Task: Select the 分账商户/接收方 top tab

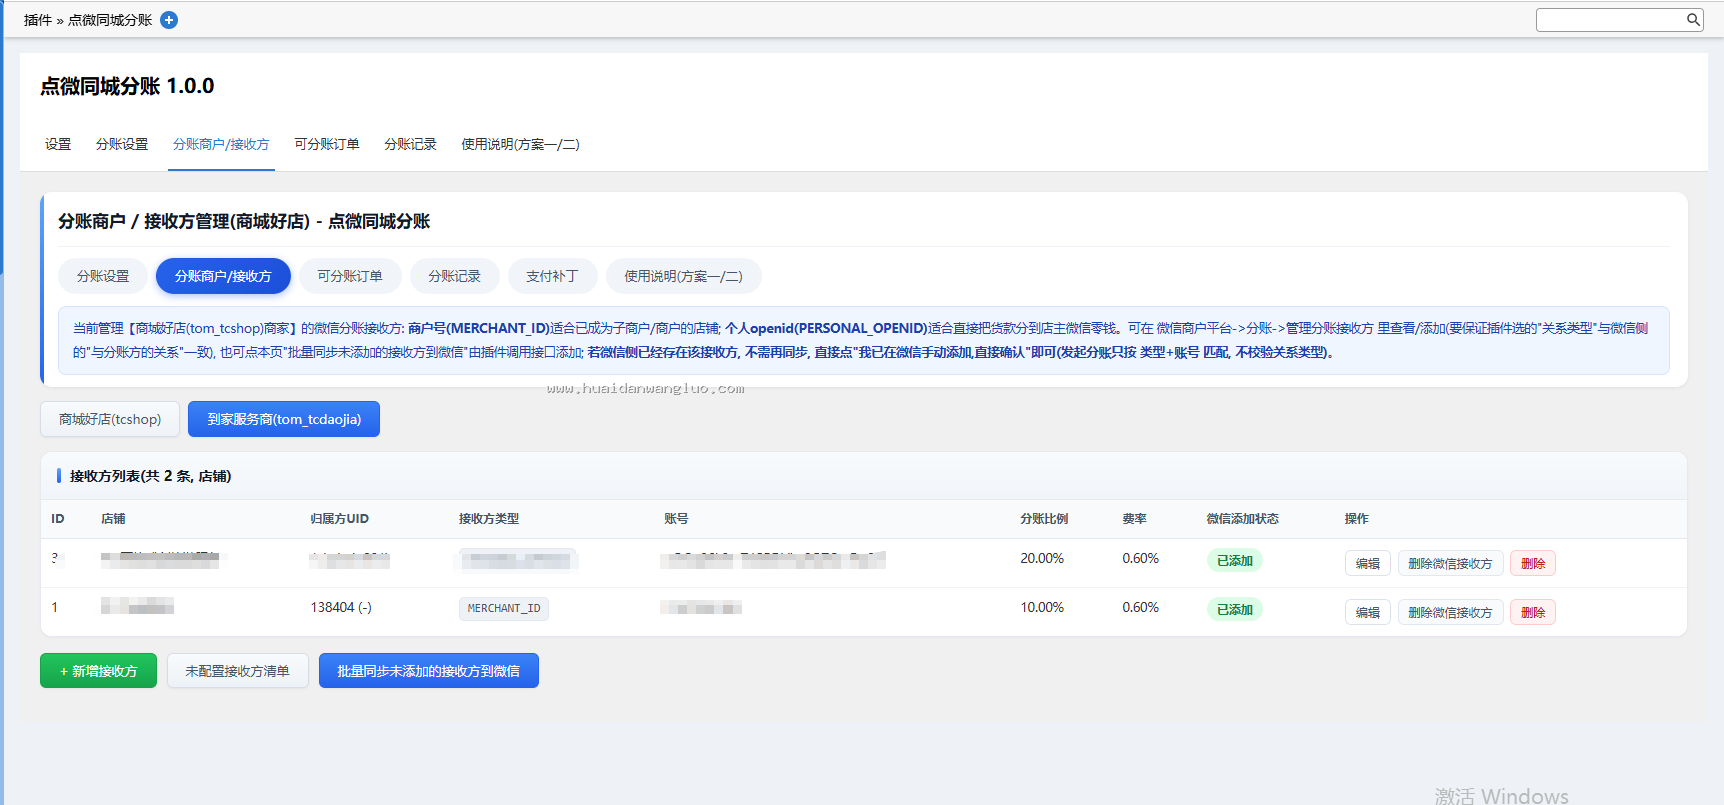Action: click(221, 144)
